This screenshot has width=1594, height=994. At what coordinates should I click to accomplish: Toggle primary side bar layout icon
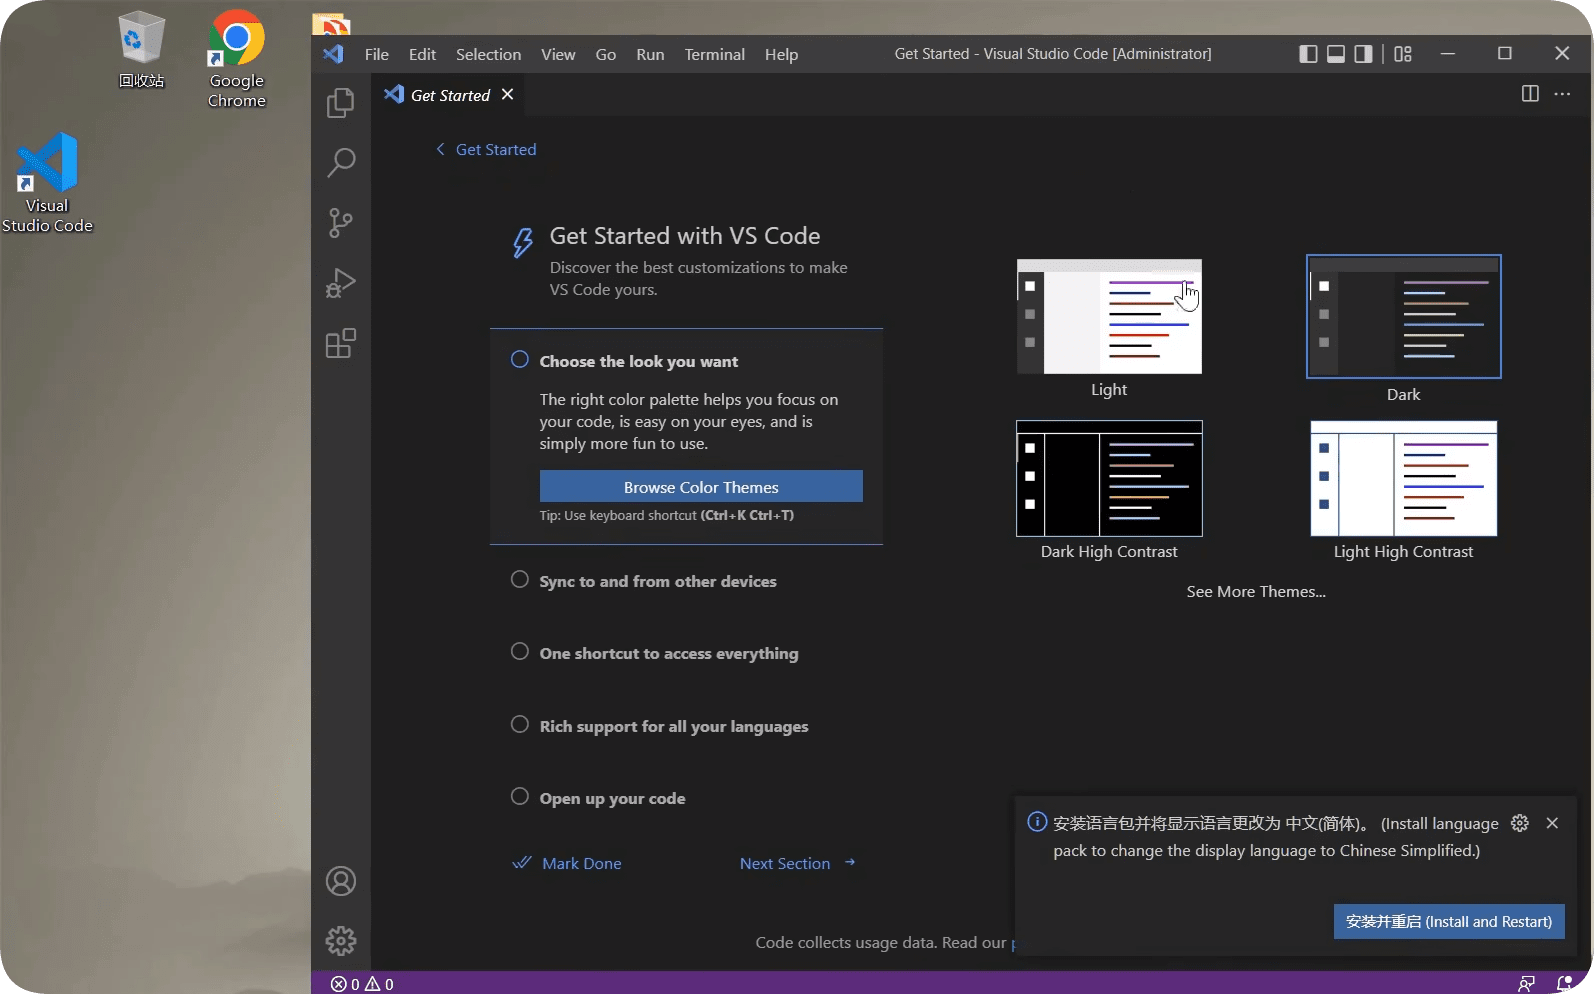click(x=1308, y=54)
